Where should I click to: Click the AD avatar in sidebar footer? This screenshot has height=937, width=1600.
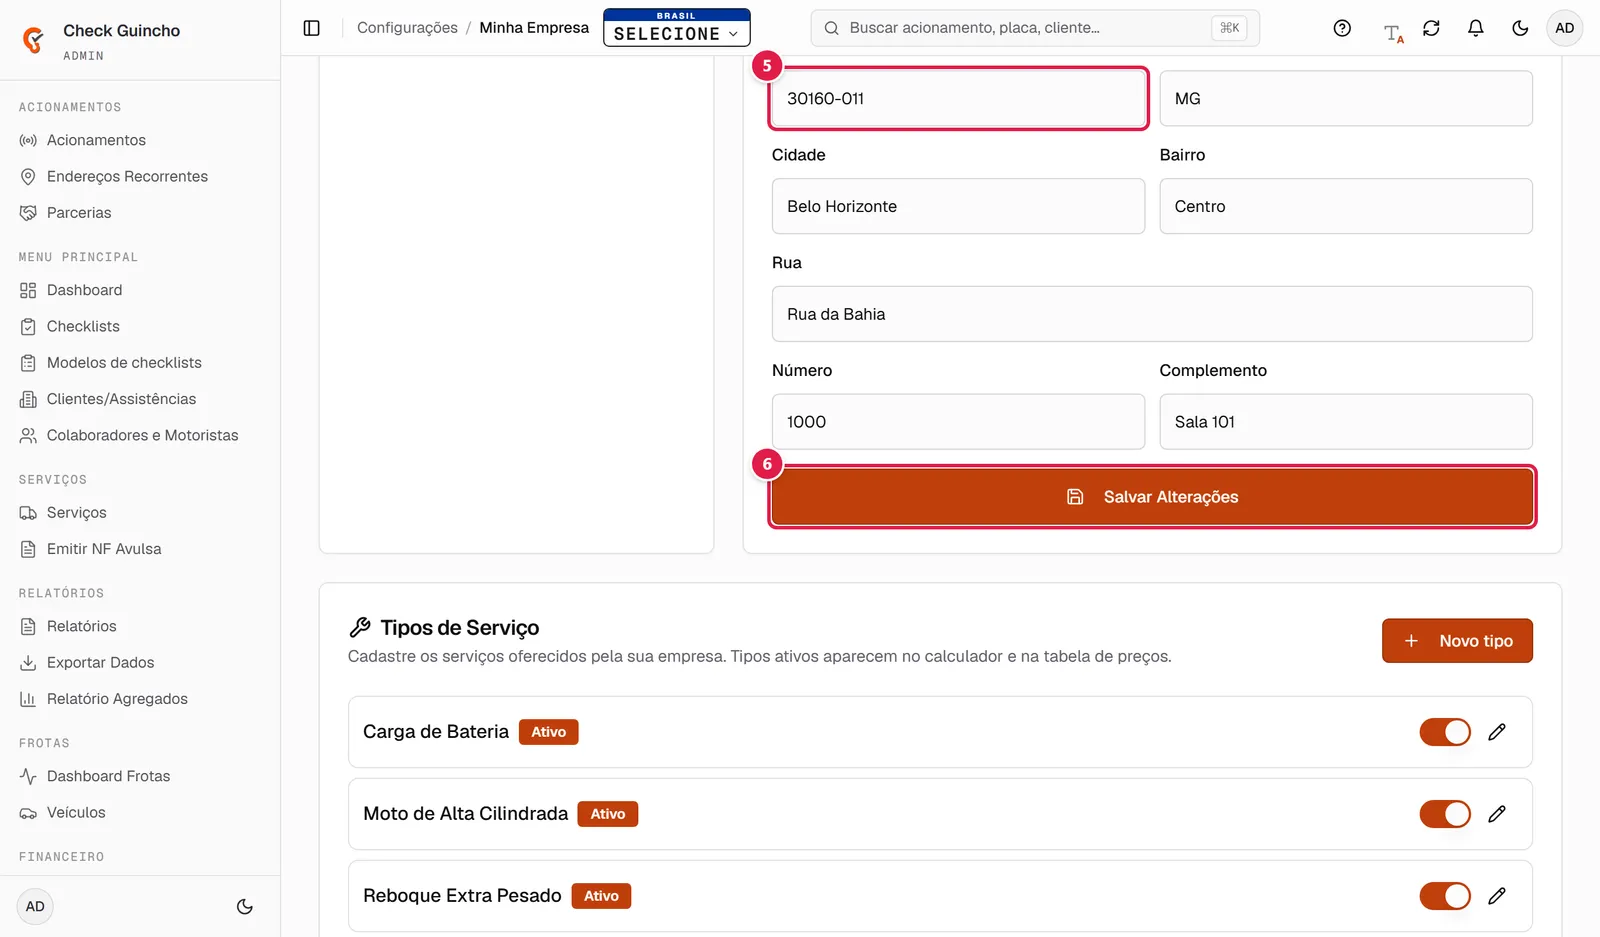(35, 907)
